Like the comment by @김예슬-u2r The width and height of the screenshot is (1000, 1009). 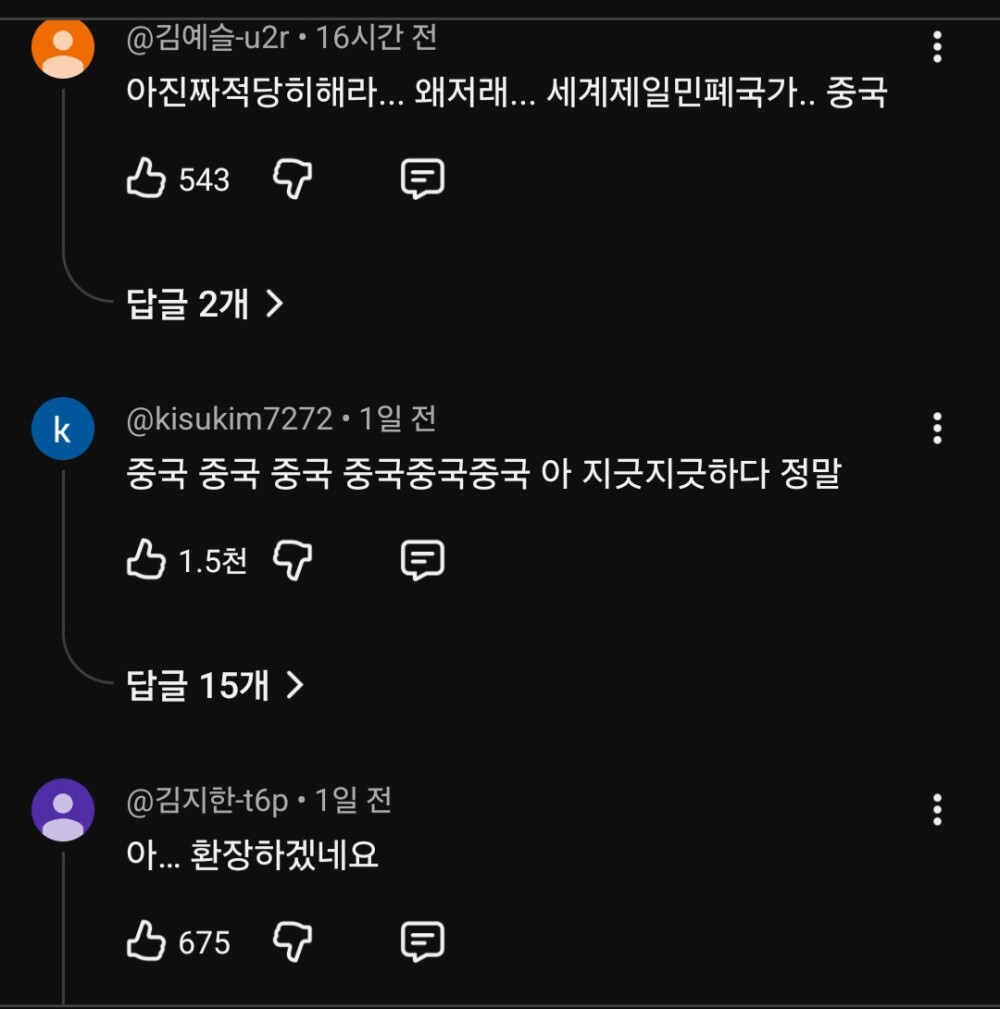pos(146,180)
